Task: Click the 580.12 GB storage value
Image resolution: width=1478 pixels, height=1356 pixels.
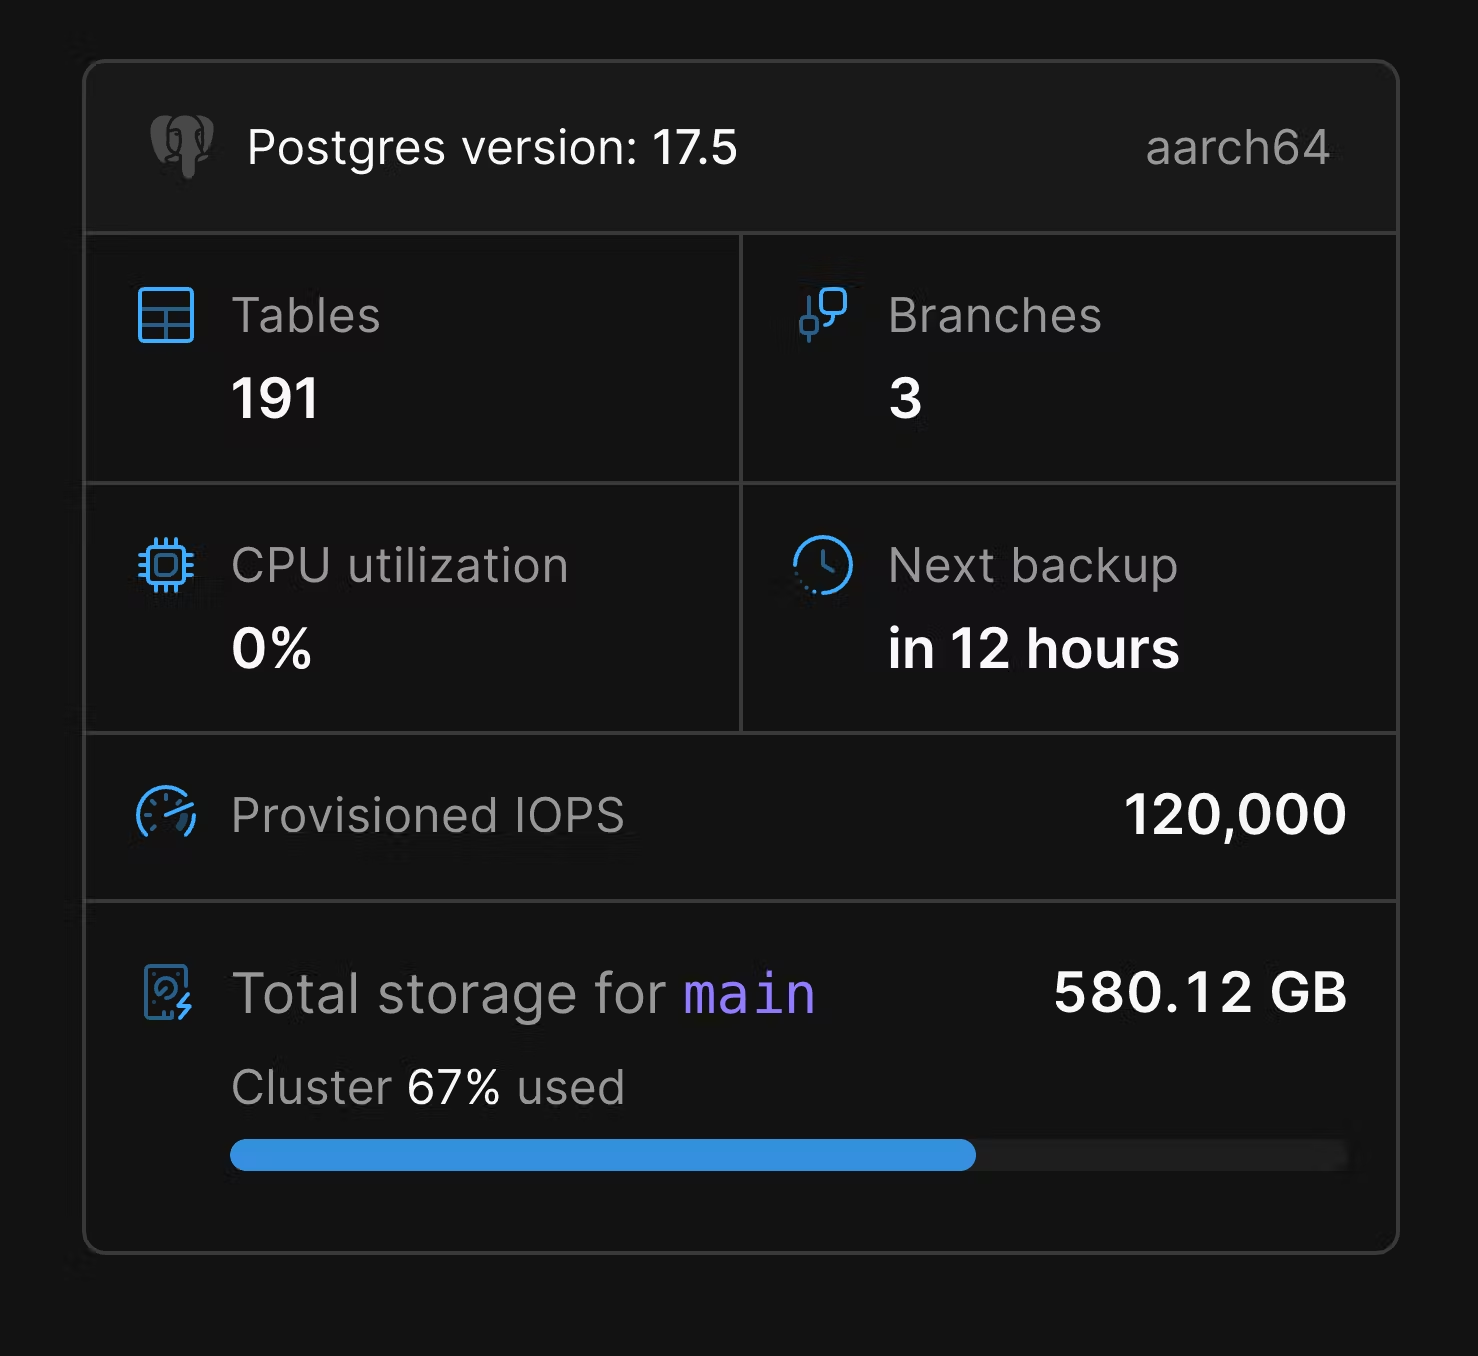Action: coord(1200,993)
